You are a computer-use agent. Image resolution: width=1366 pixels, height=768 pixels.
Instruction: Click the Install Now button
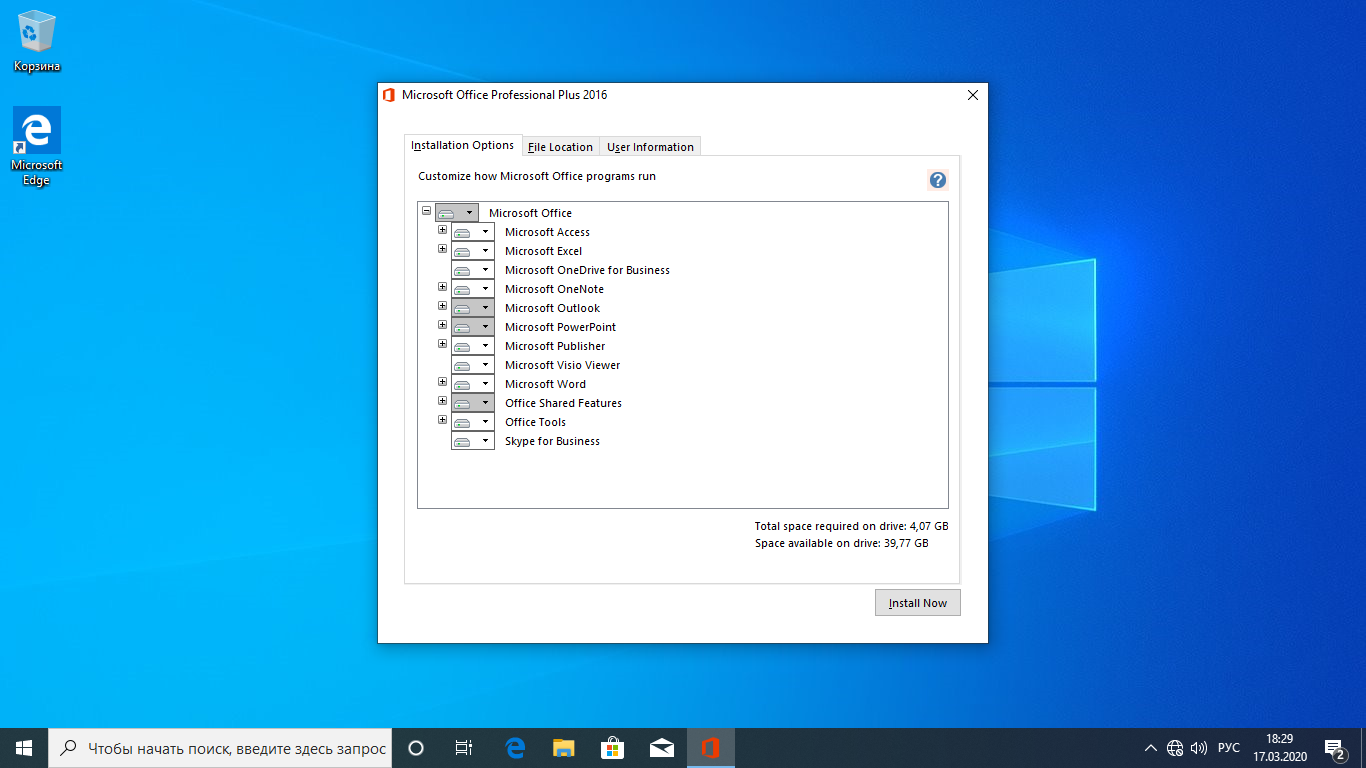click(917, 603)
